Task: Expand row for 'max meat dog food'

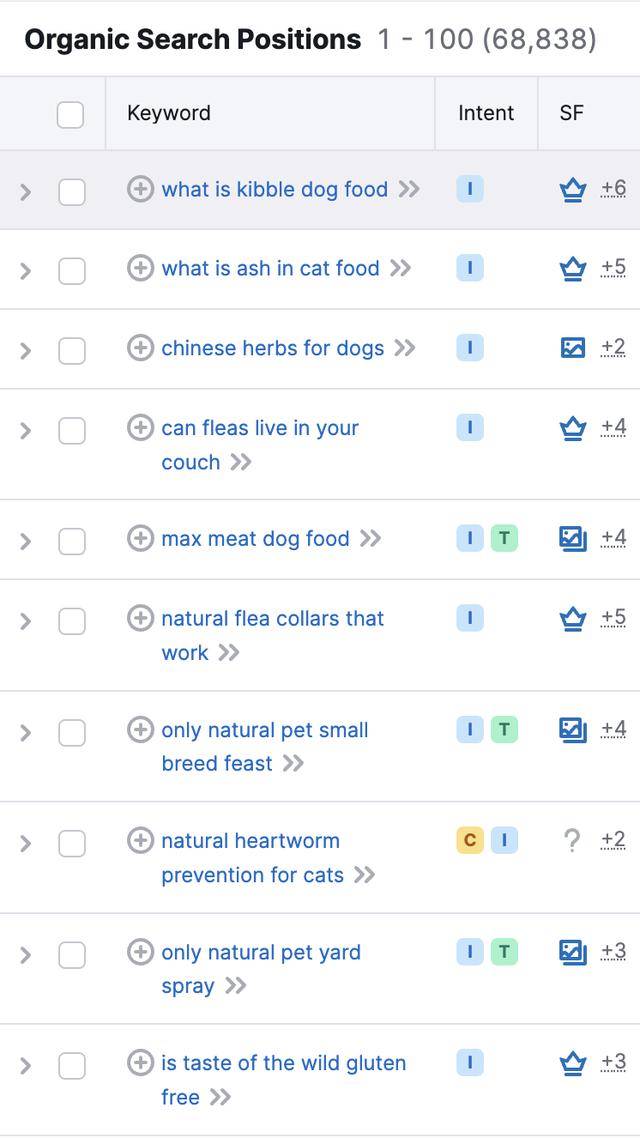Action: (x=25, y=541)
